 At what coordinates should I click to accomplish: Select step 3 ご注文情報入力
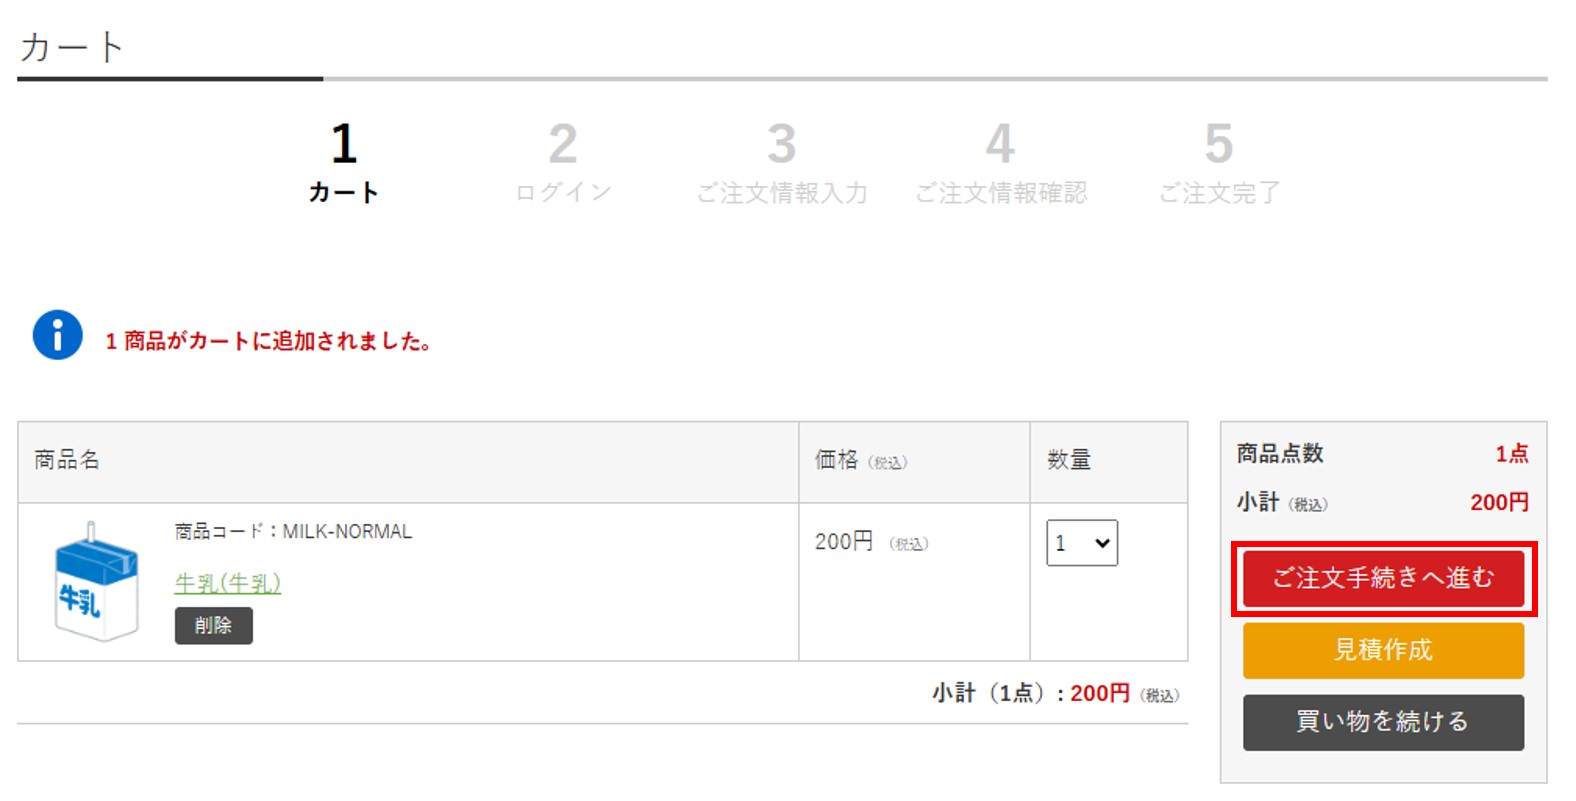(x=782, y=163)
